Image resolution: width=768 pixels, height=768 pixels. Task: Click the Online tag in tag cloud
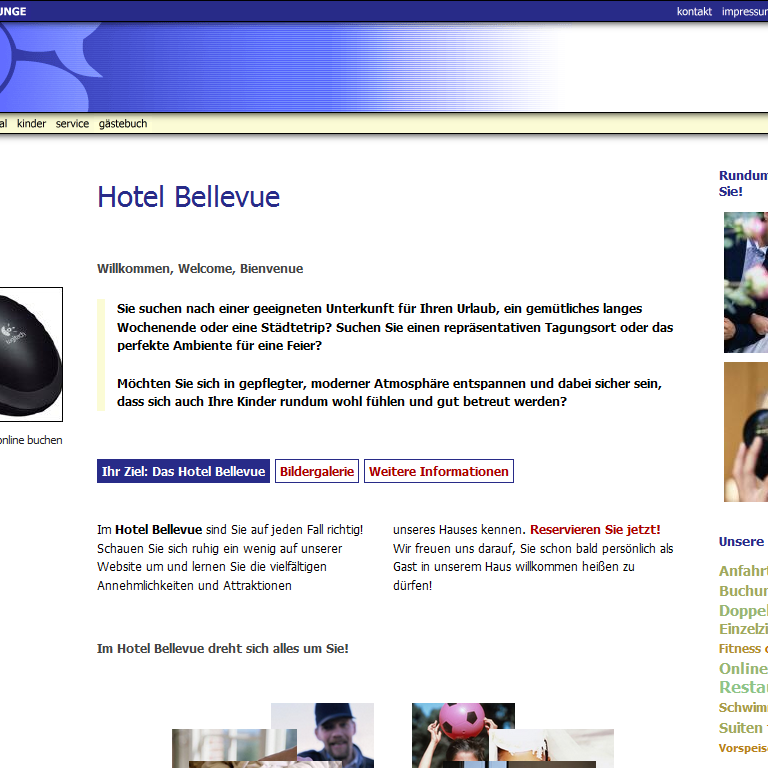click(743, 668)
